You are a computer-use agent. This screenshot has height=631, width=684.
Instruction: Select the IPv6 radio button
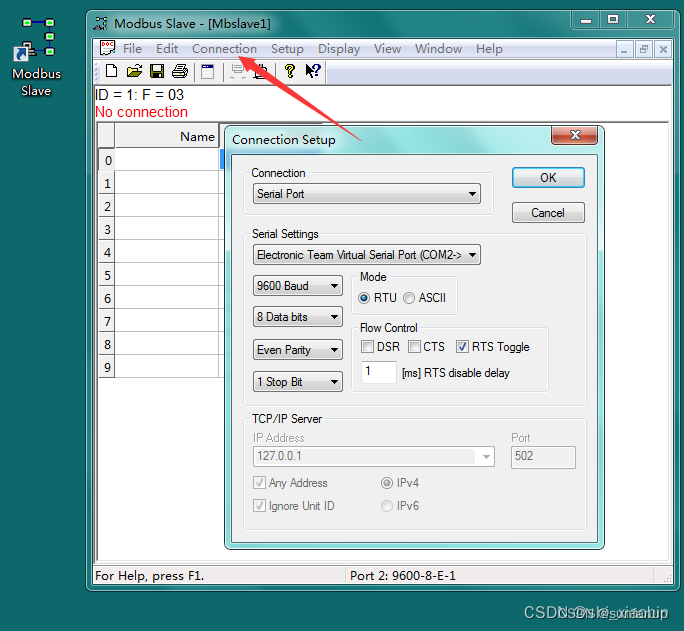pyautogui.click(x=386, y=506)
